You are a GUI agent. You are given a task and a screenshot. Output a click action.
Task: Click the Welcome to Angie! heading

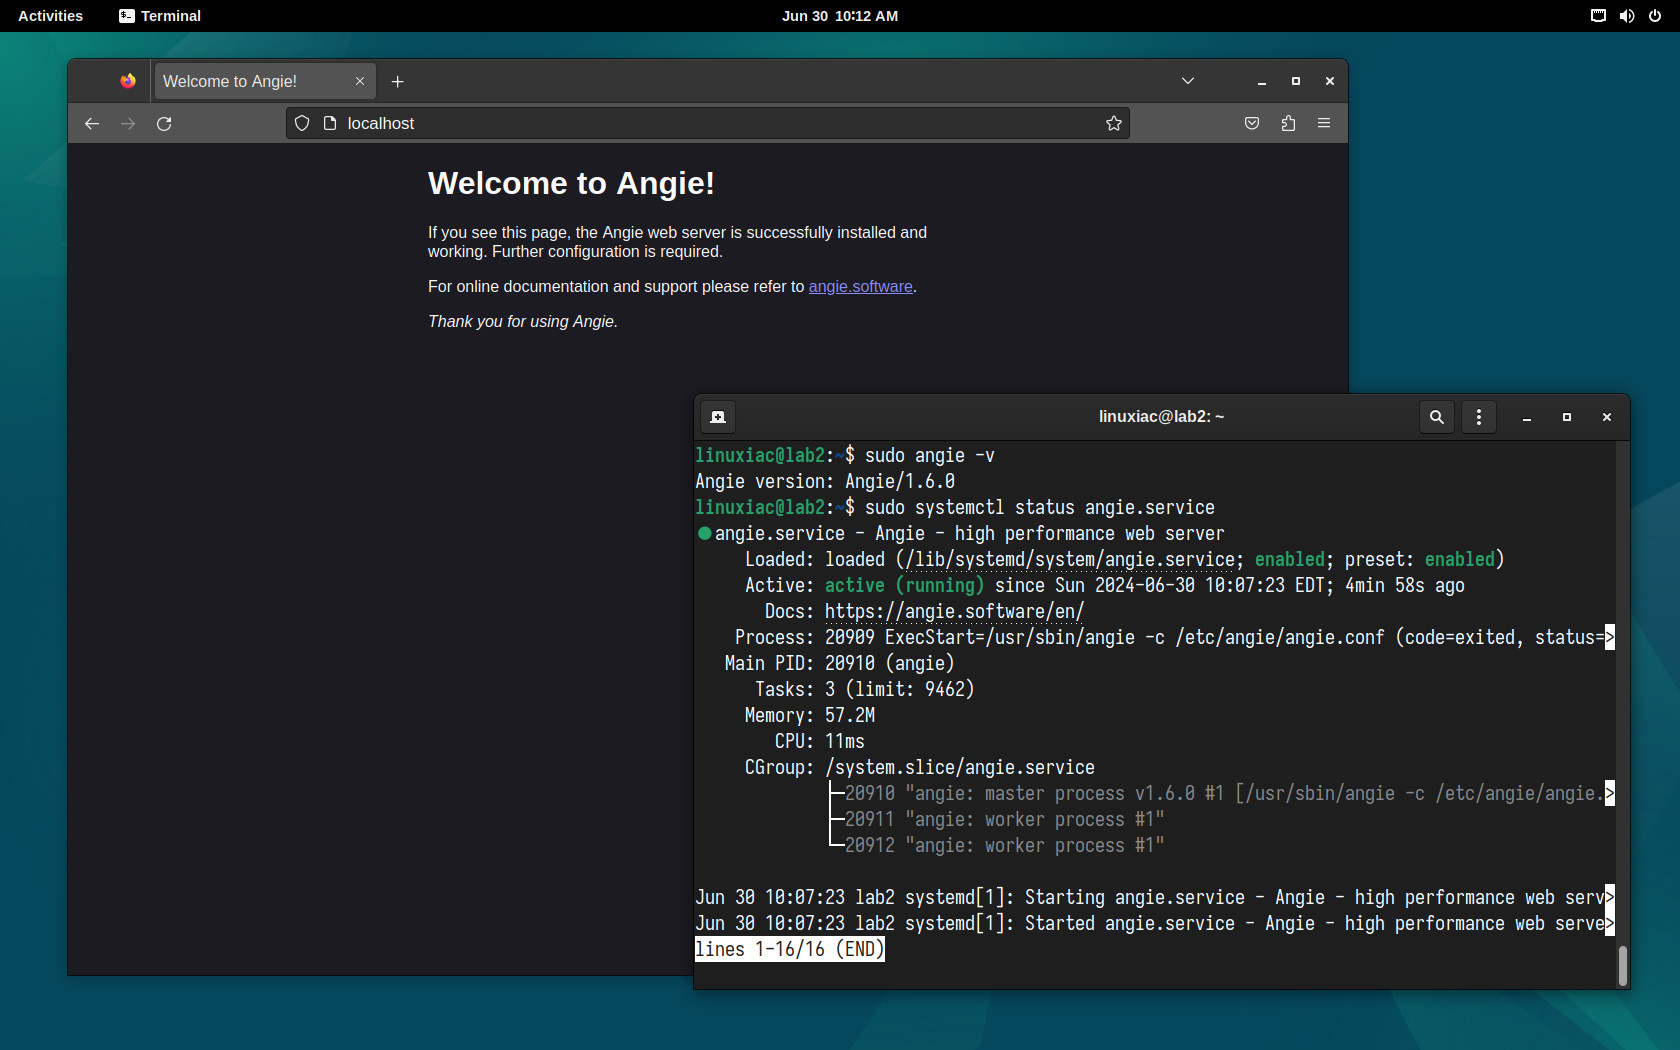[x=571, y=183]
